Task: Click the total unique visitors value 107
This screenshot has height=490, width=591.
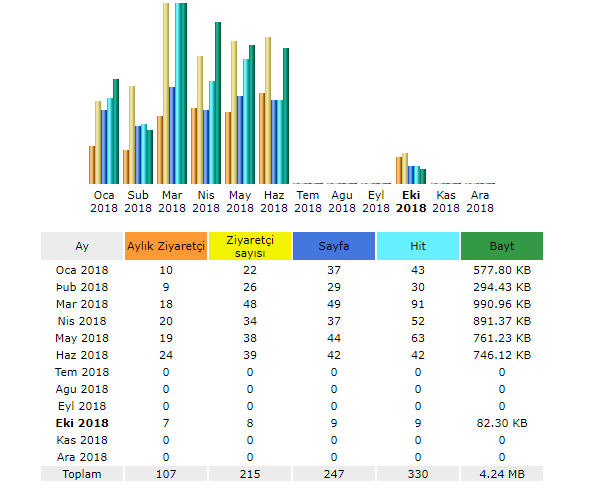Action: pyautogui.click(x=166, y=474)
